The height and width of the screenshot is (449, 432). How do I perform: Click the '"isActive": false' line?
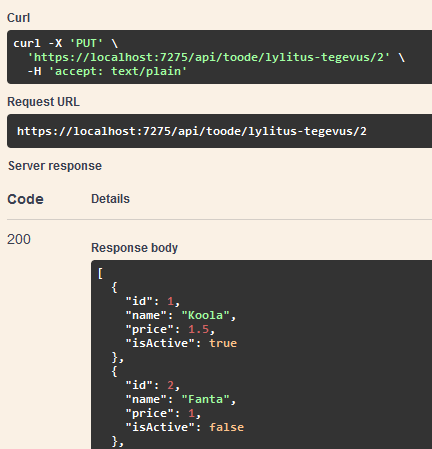(185, 427)
